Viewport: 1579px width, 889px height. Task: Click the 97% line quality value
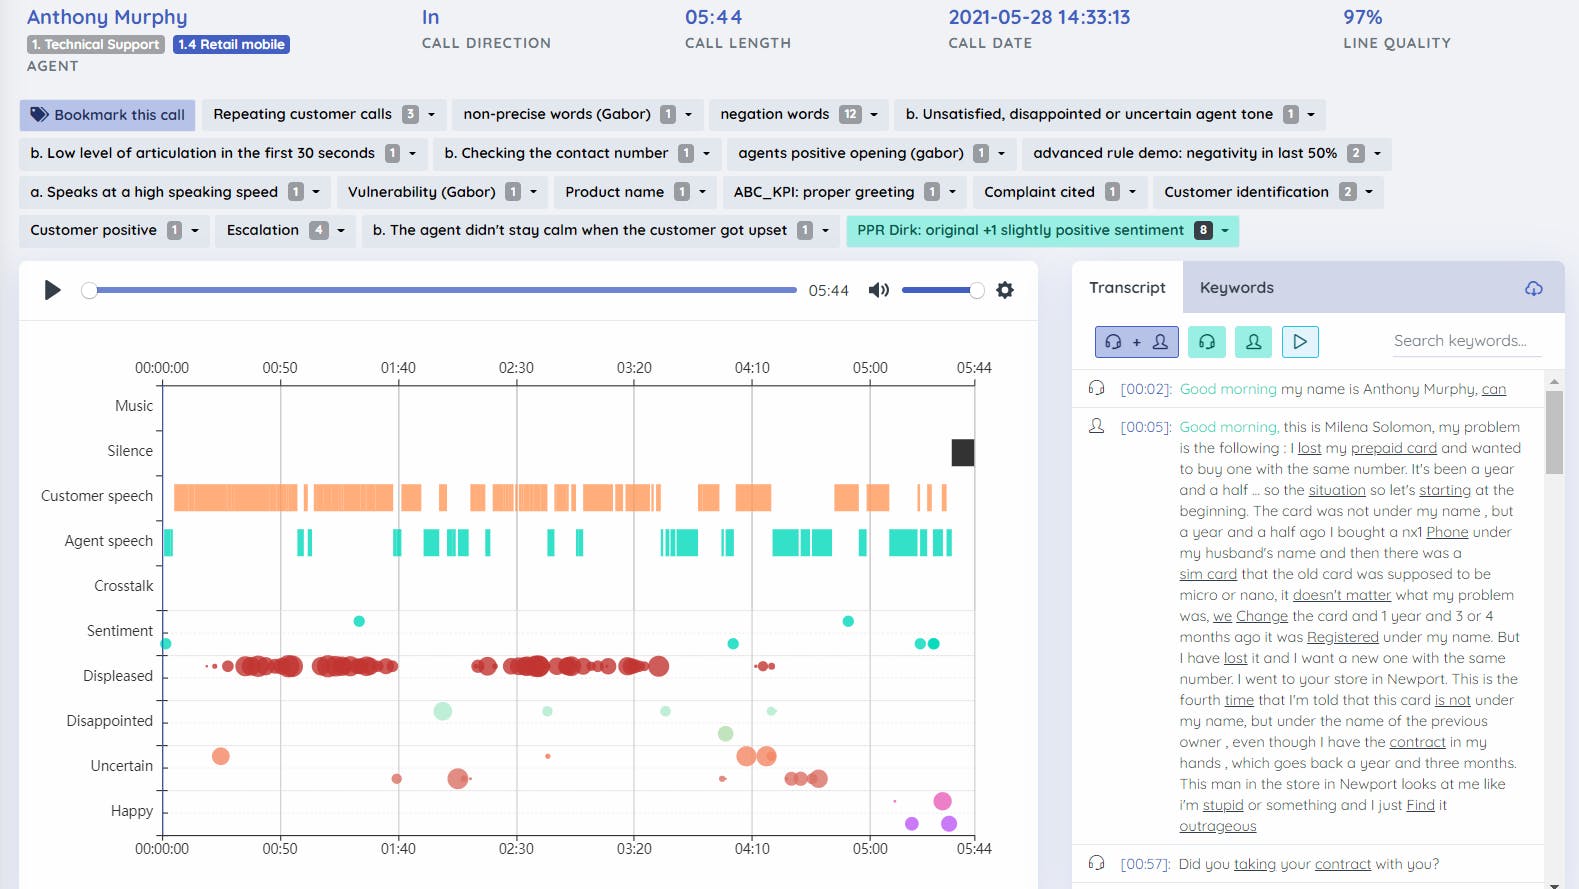click(x=1362, y=17)
